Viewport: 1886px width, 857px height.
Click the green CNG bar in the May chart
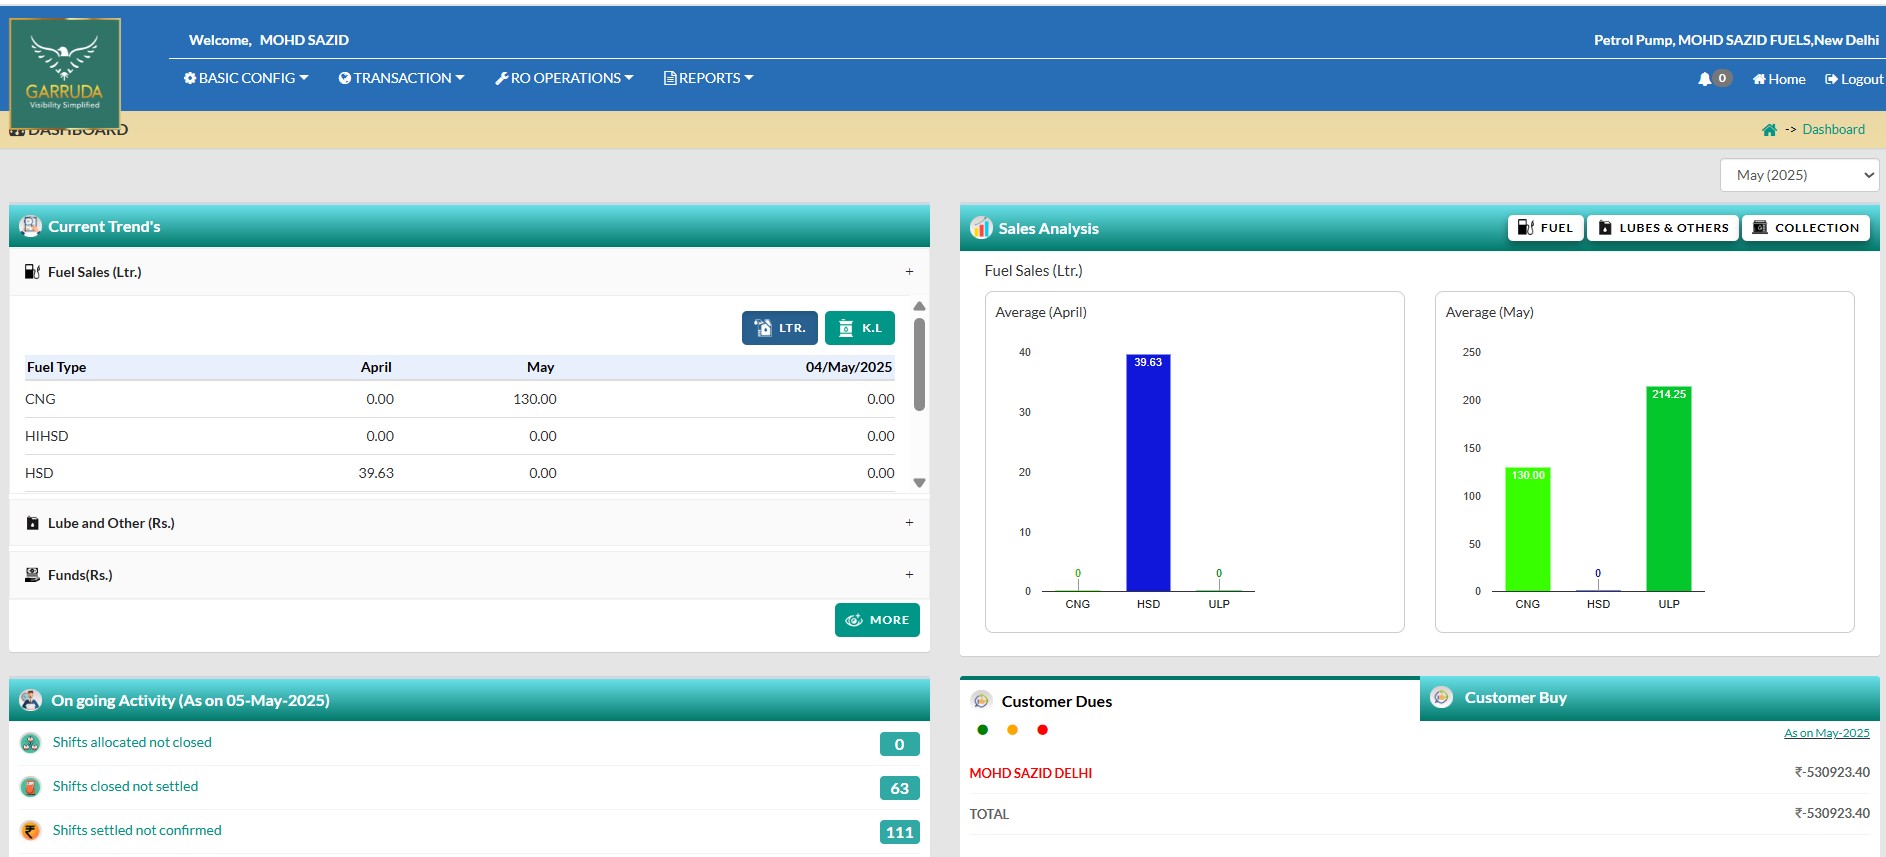(1527, 529)
